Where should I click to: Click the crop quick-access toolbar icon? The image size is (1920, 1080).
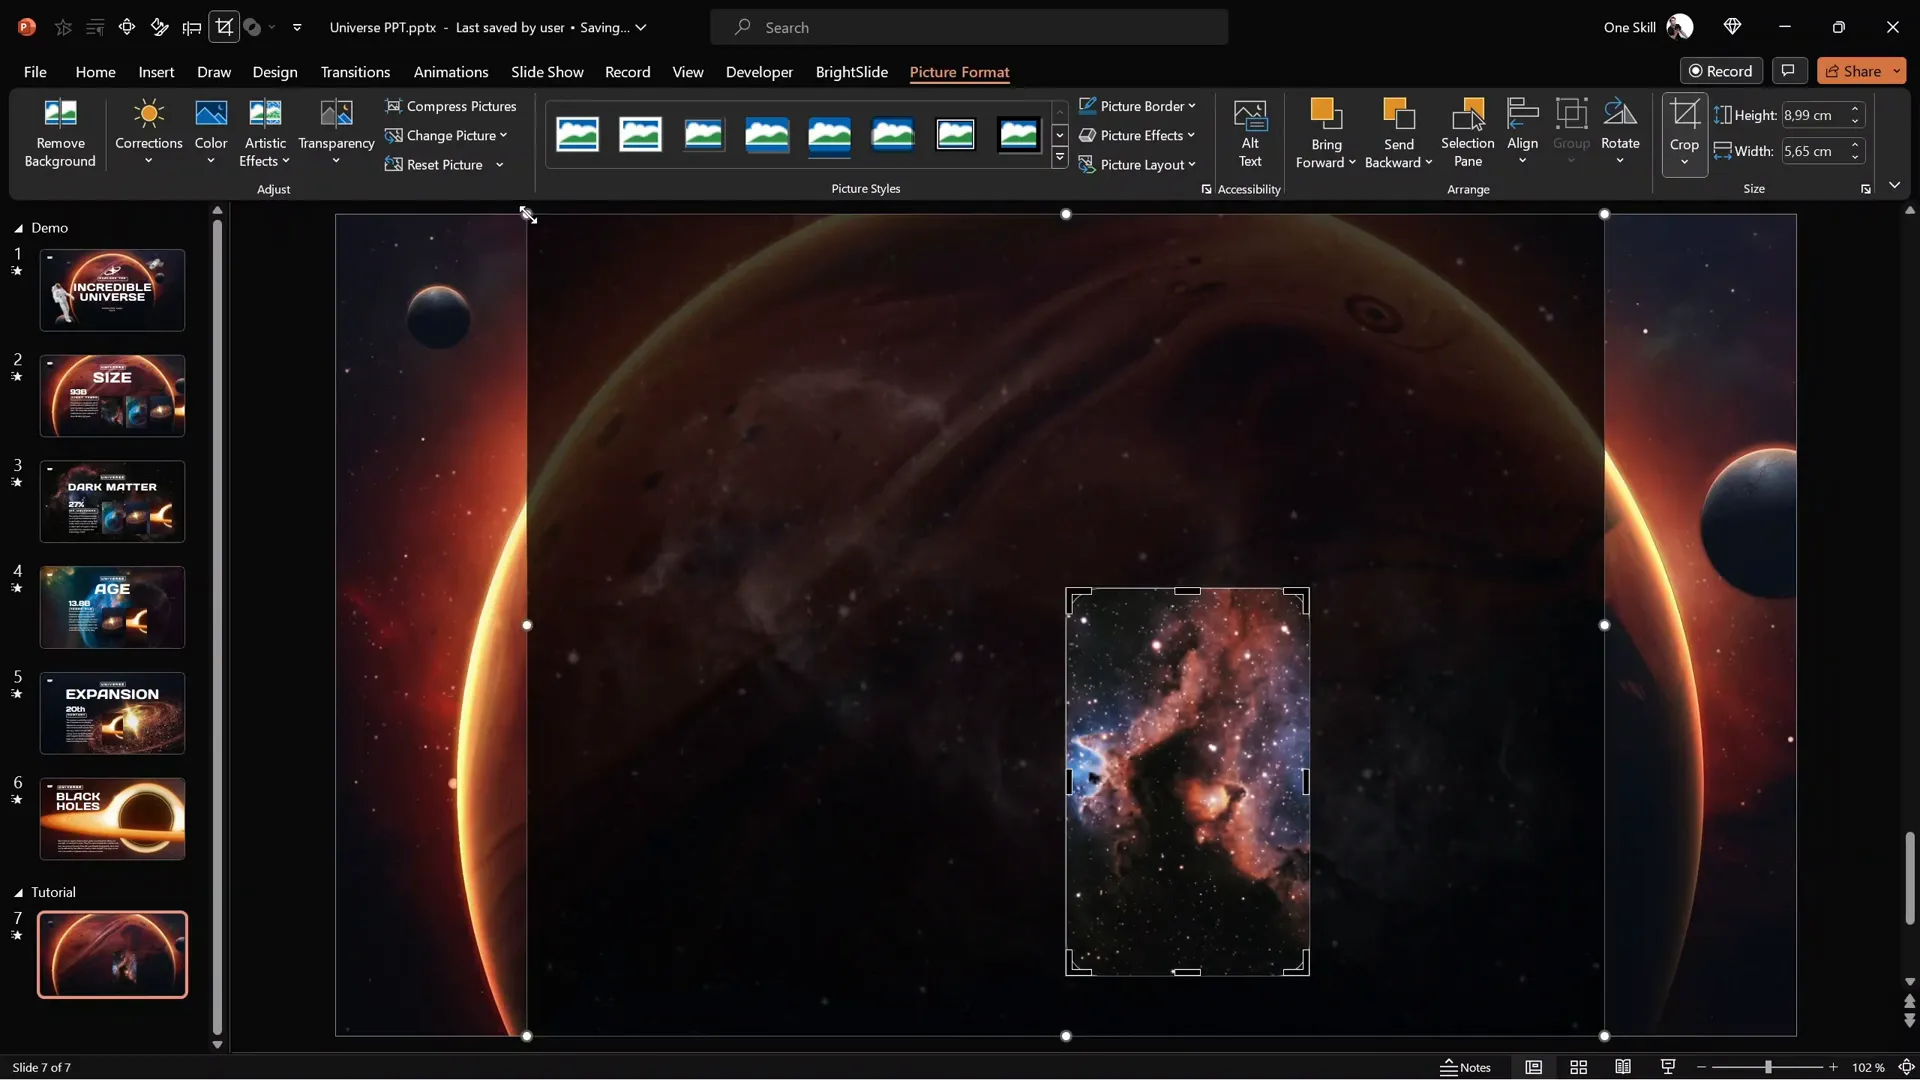[x=224, y=27]
